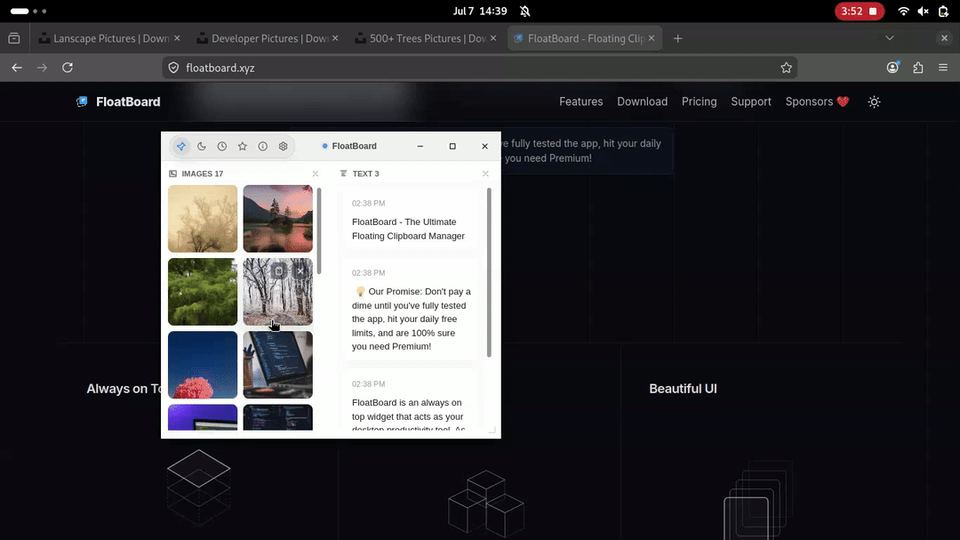Select the green pine branches thumbnail
Screen dimensions: 960x540
click(x=203, y=291)
